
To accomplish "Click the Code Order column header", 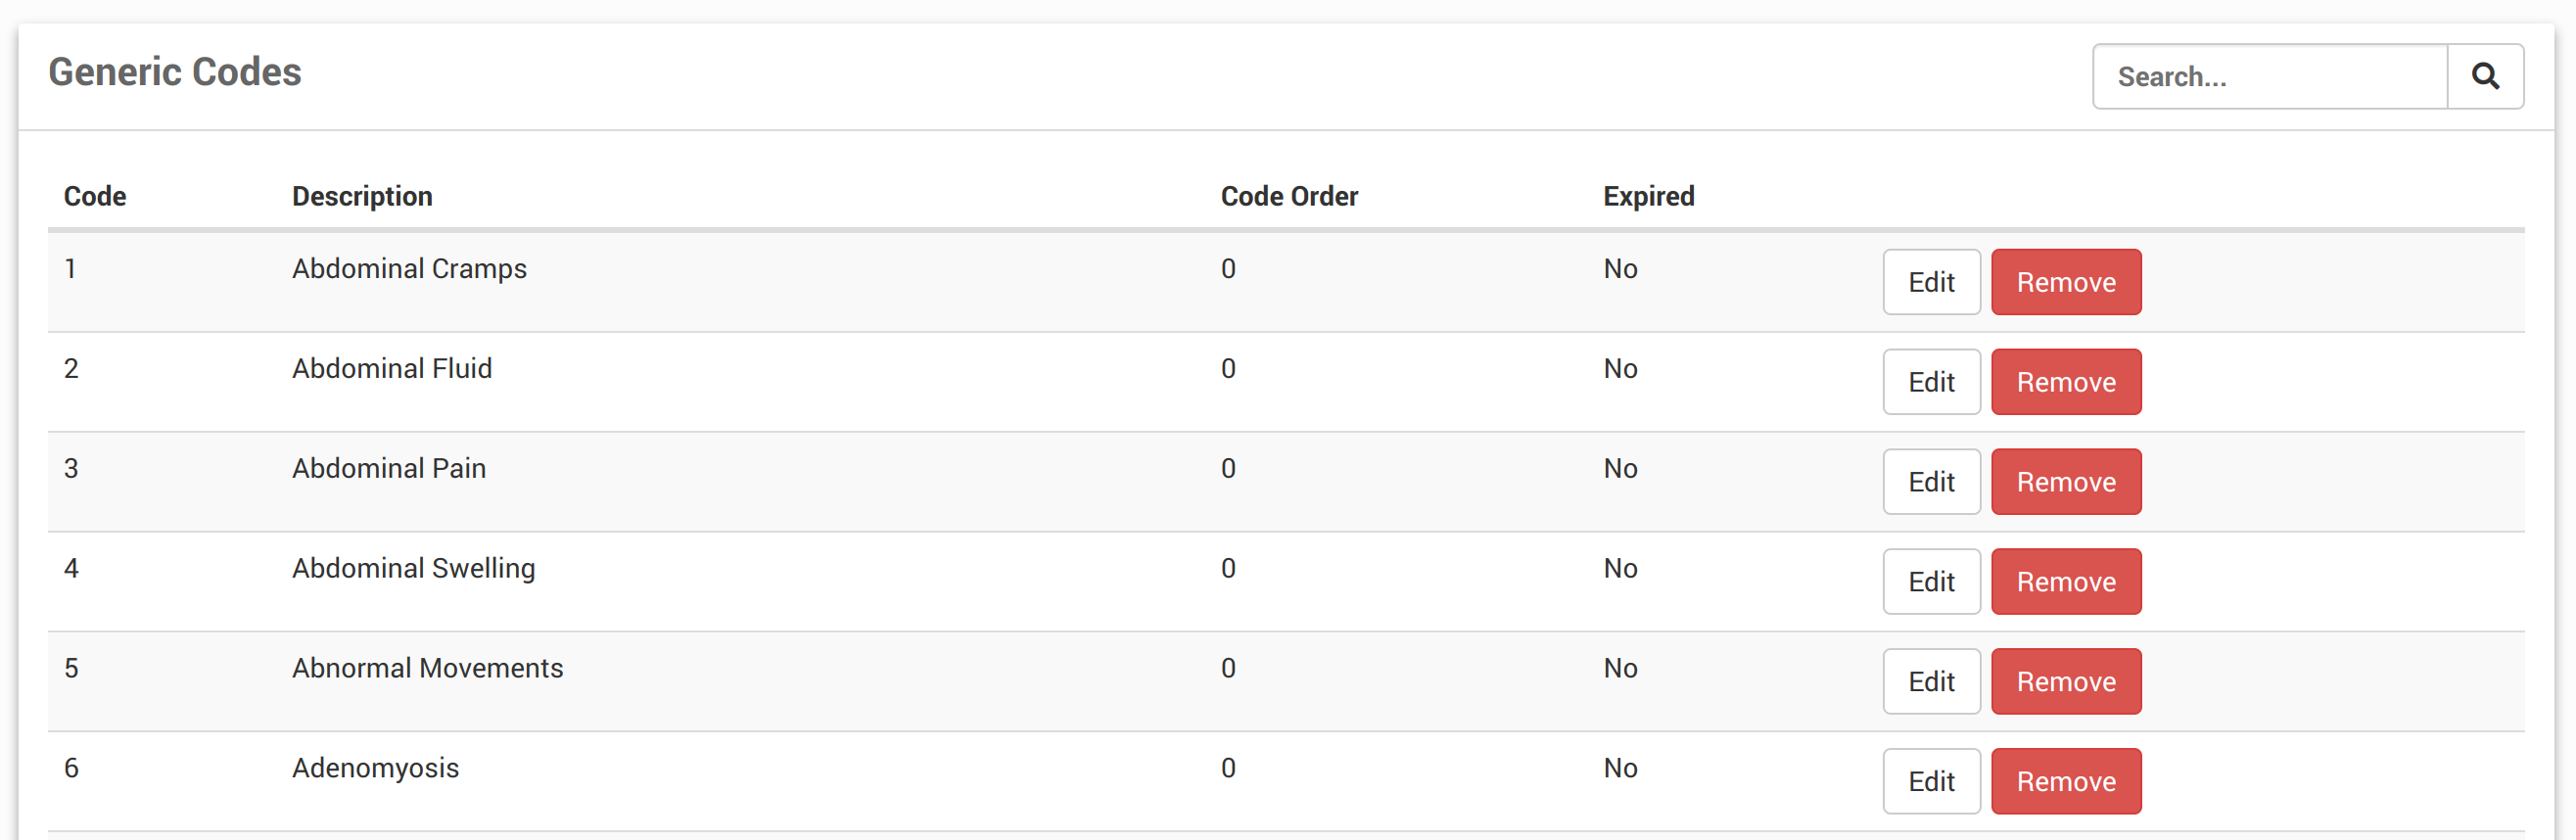I will [1289, 196].
